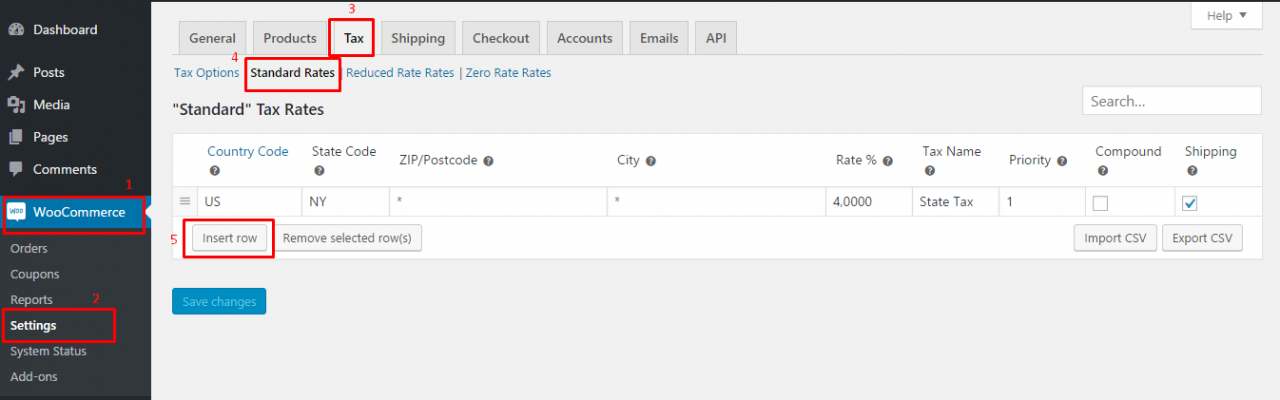Click the Media library icon
The width and height of the screenshot is (1280, 400).
(16, 105)
